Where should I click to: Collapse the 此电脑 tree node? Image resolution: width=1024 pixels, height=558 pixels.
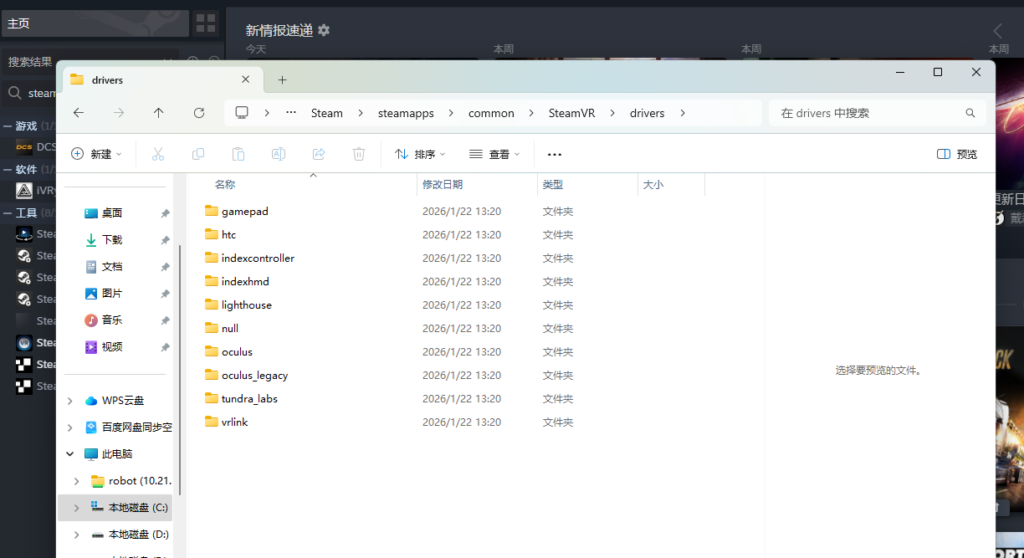click(x=70, y=454)
